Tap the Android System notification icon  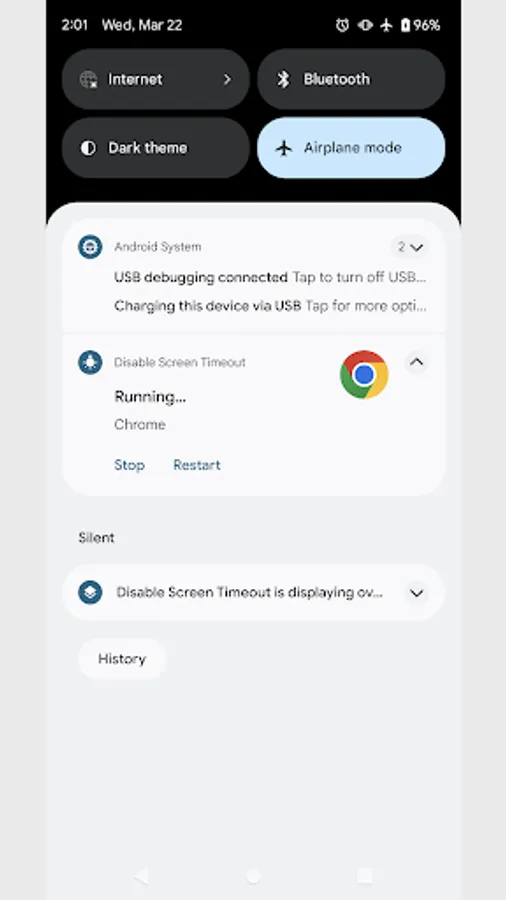point(90,247)
